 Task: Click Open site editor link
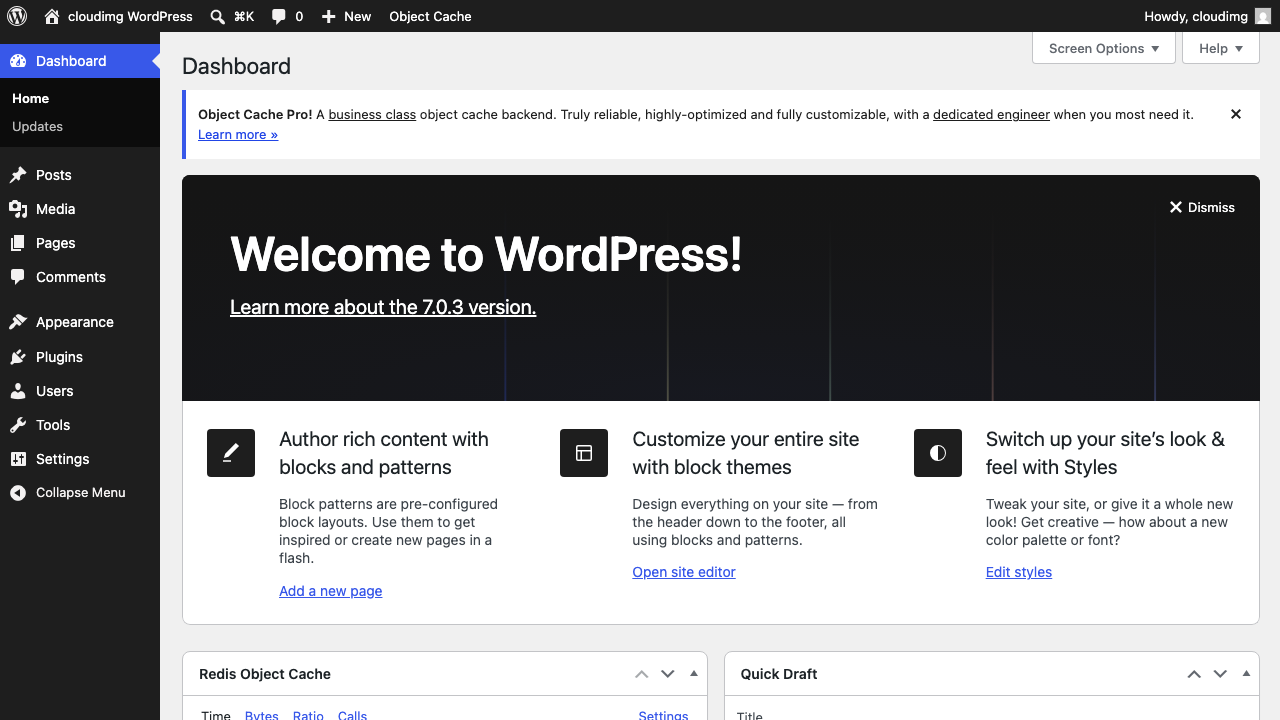coord(684,572)
